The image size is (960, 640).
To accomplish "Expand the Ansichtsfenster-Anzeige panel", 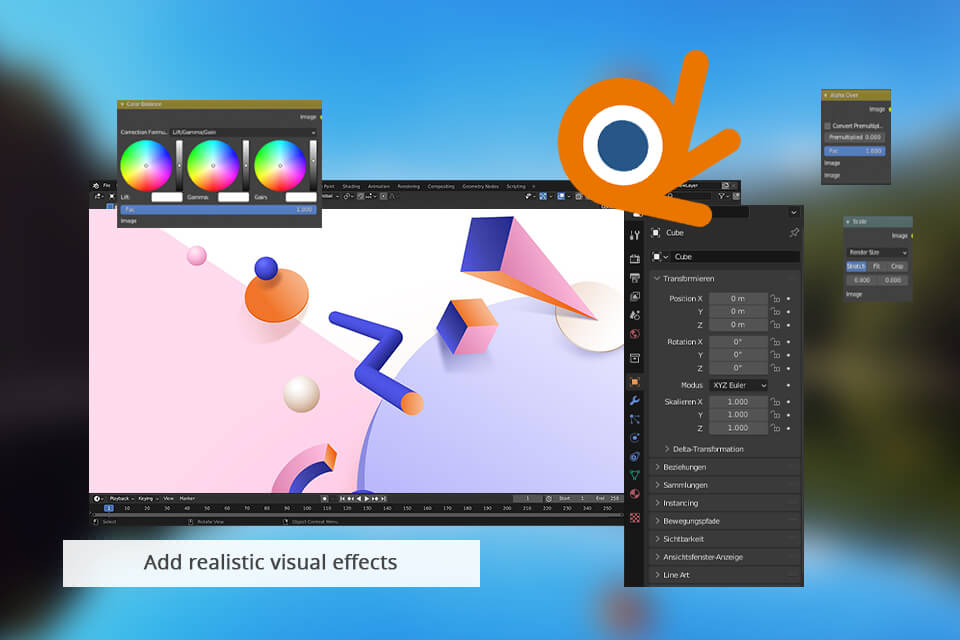I will coord(724,557).
